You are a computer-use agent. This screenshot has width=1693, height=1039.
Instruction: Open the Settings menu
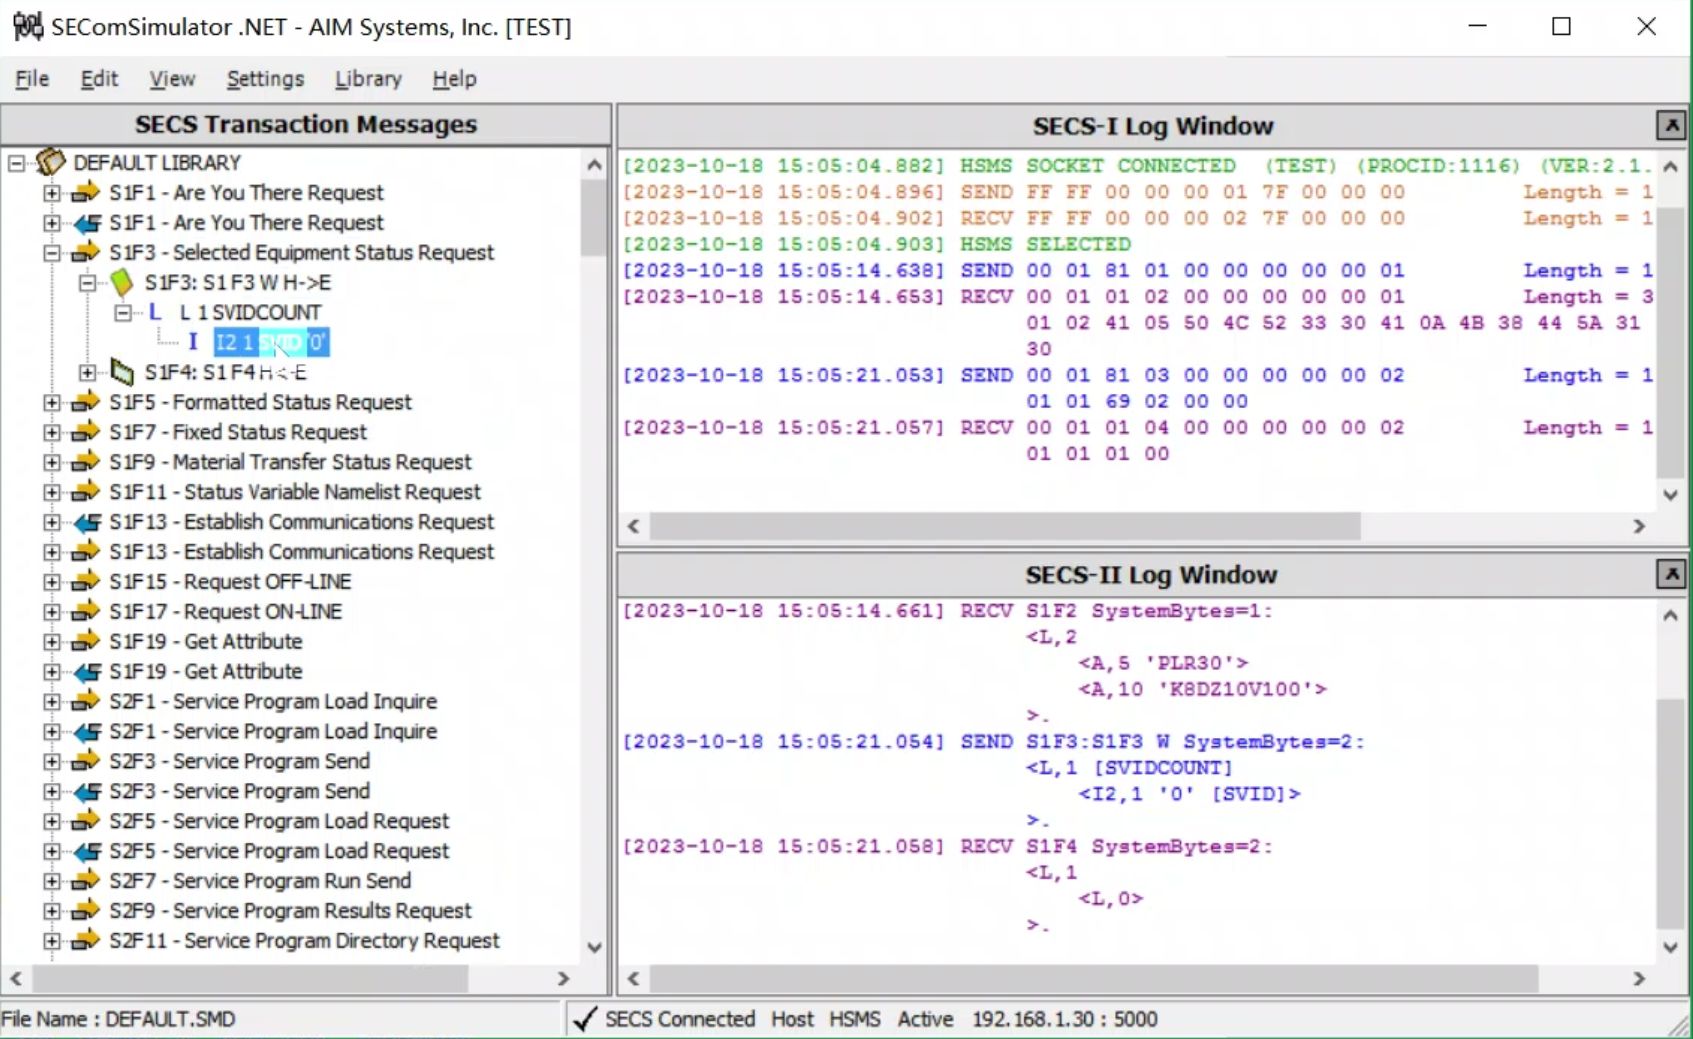[265, 79]
